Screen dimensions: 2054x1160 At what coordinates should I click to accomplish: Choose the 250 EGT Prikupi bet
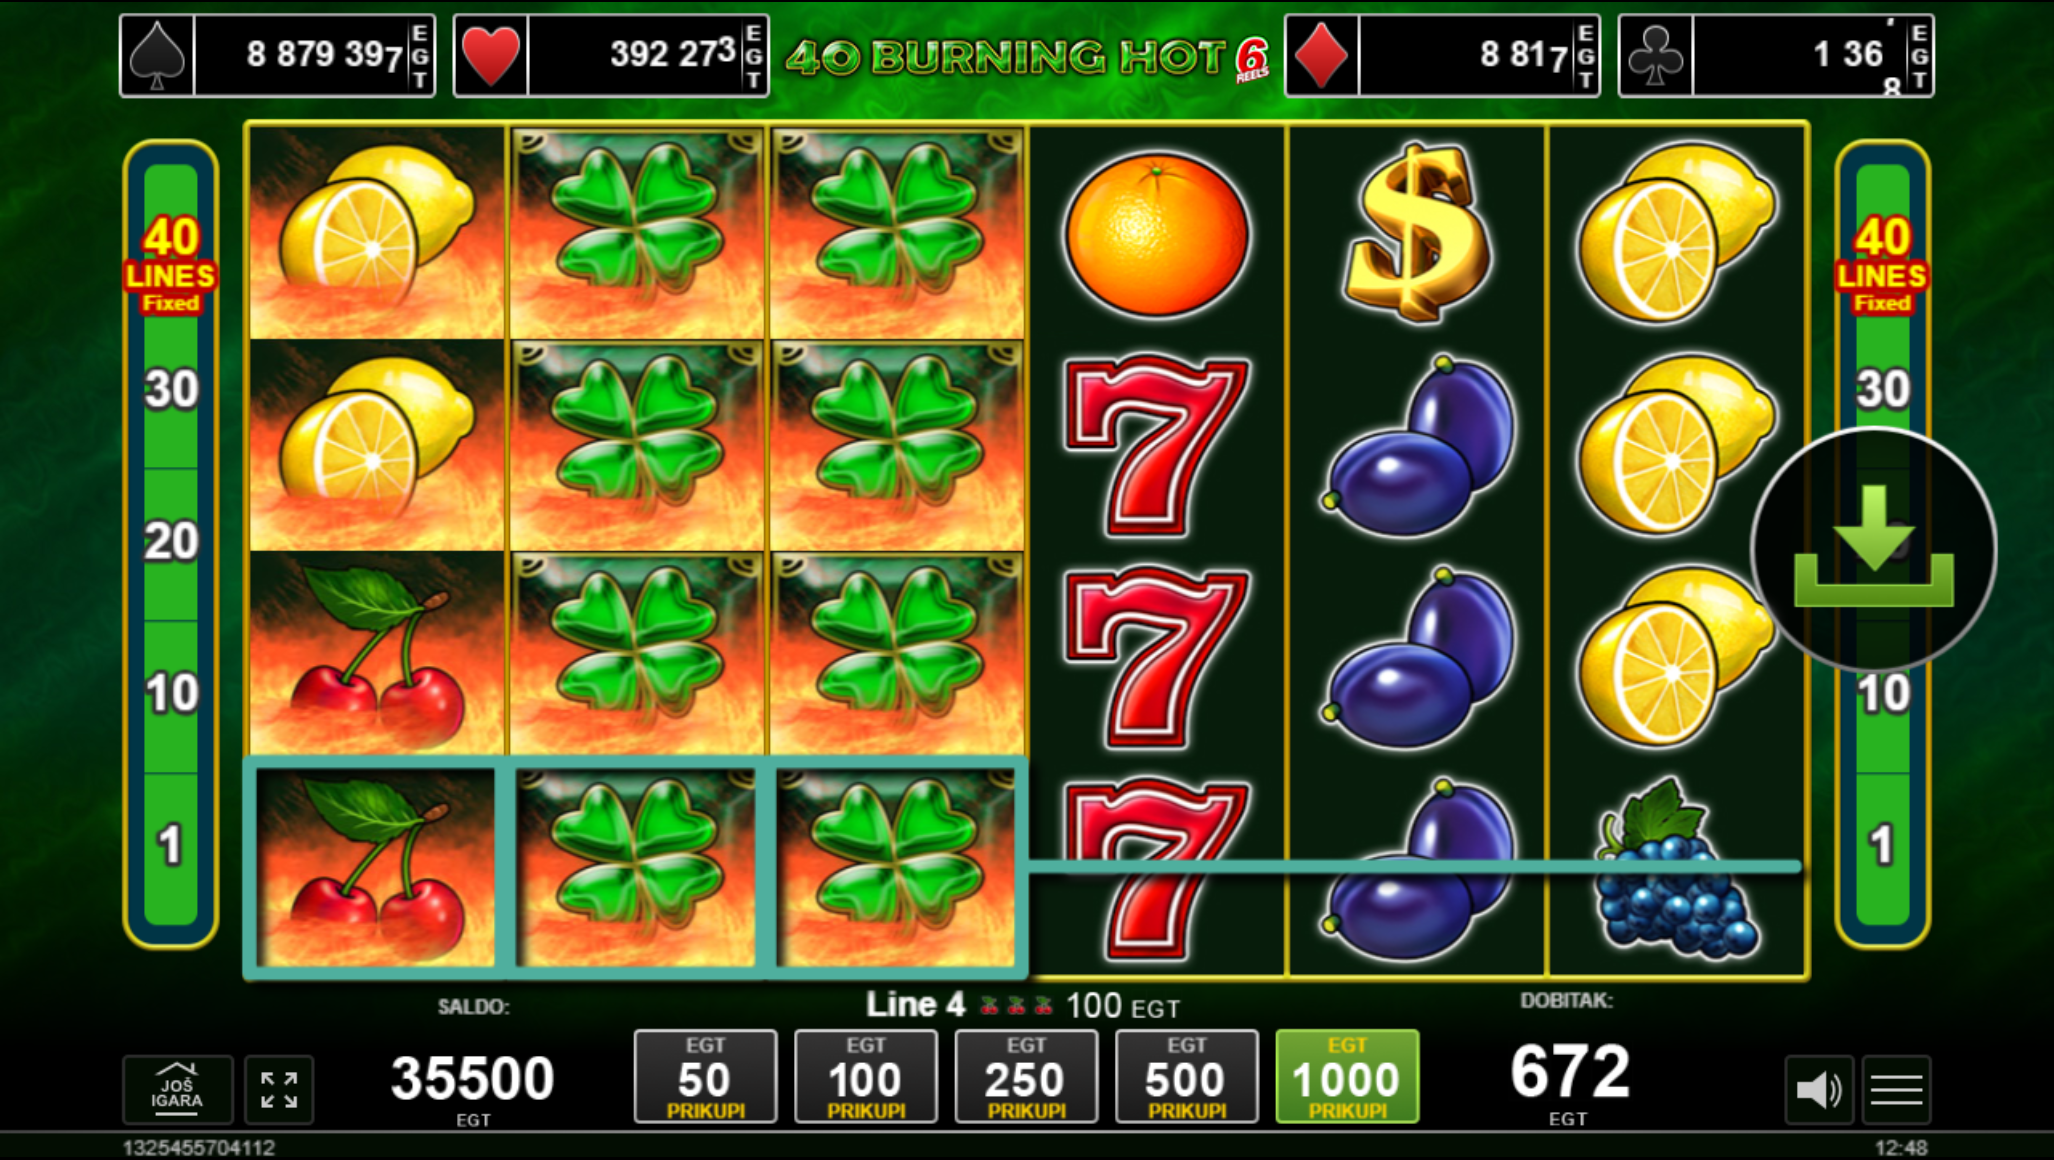click(1026, 1076)
